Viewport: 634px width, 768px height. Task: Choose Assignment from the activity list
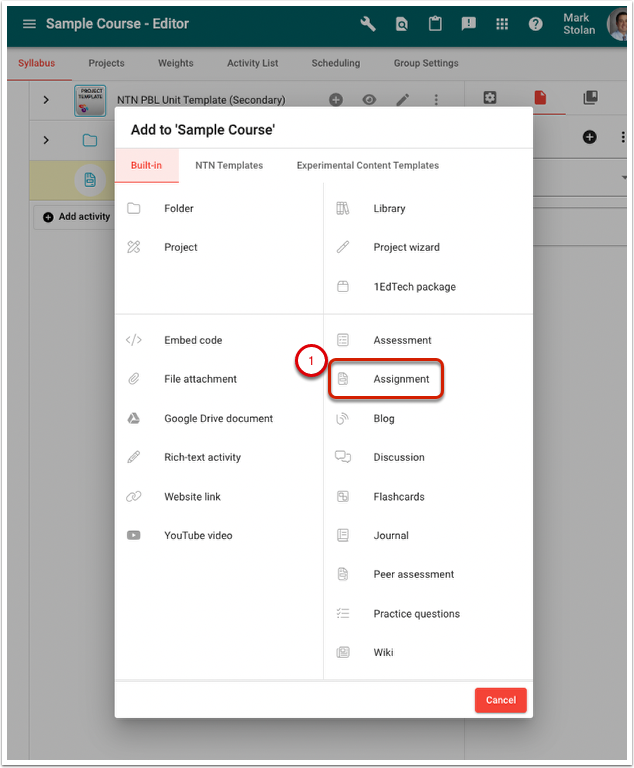click(x=400, y=379)
